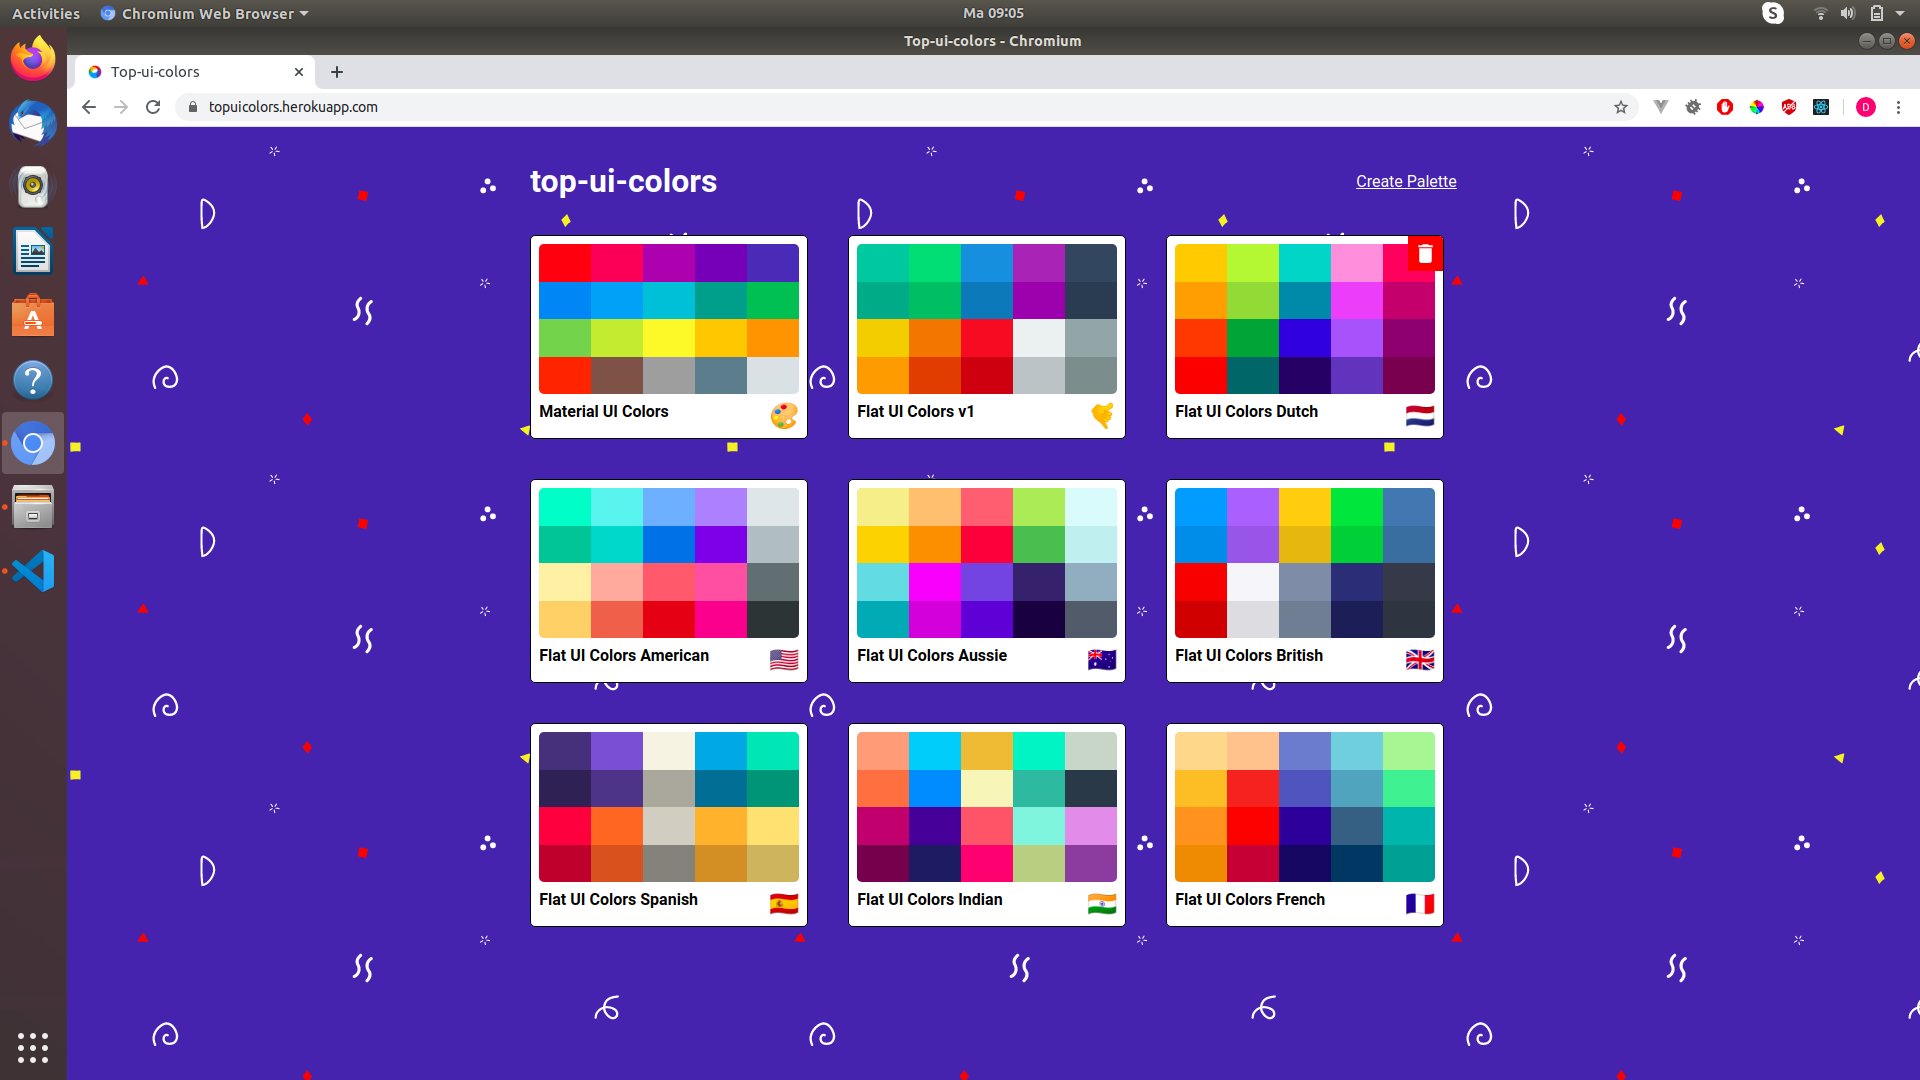Open the Activities overview
This screenshot has width=1920, height=1080.
point(45,13)
